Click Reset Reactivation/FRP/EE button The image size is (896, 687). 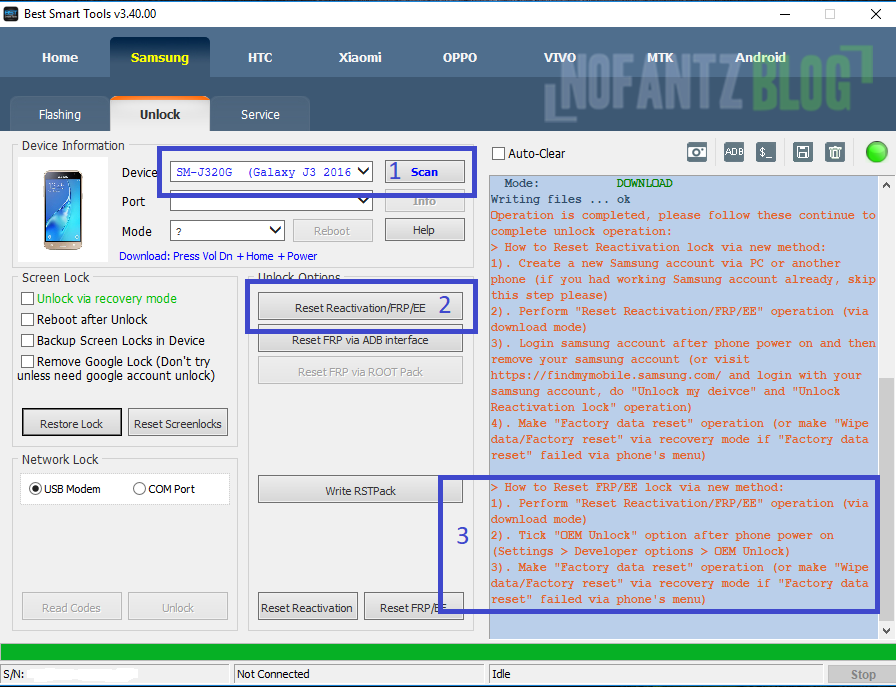360,307
